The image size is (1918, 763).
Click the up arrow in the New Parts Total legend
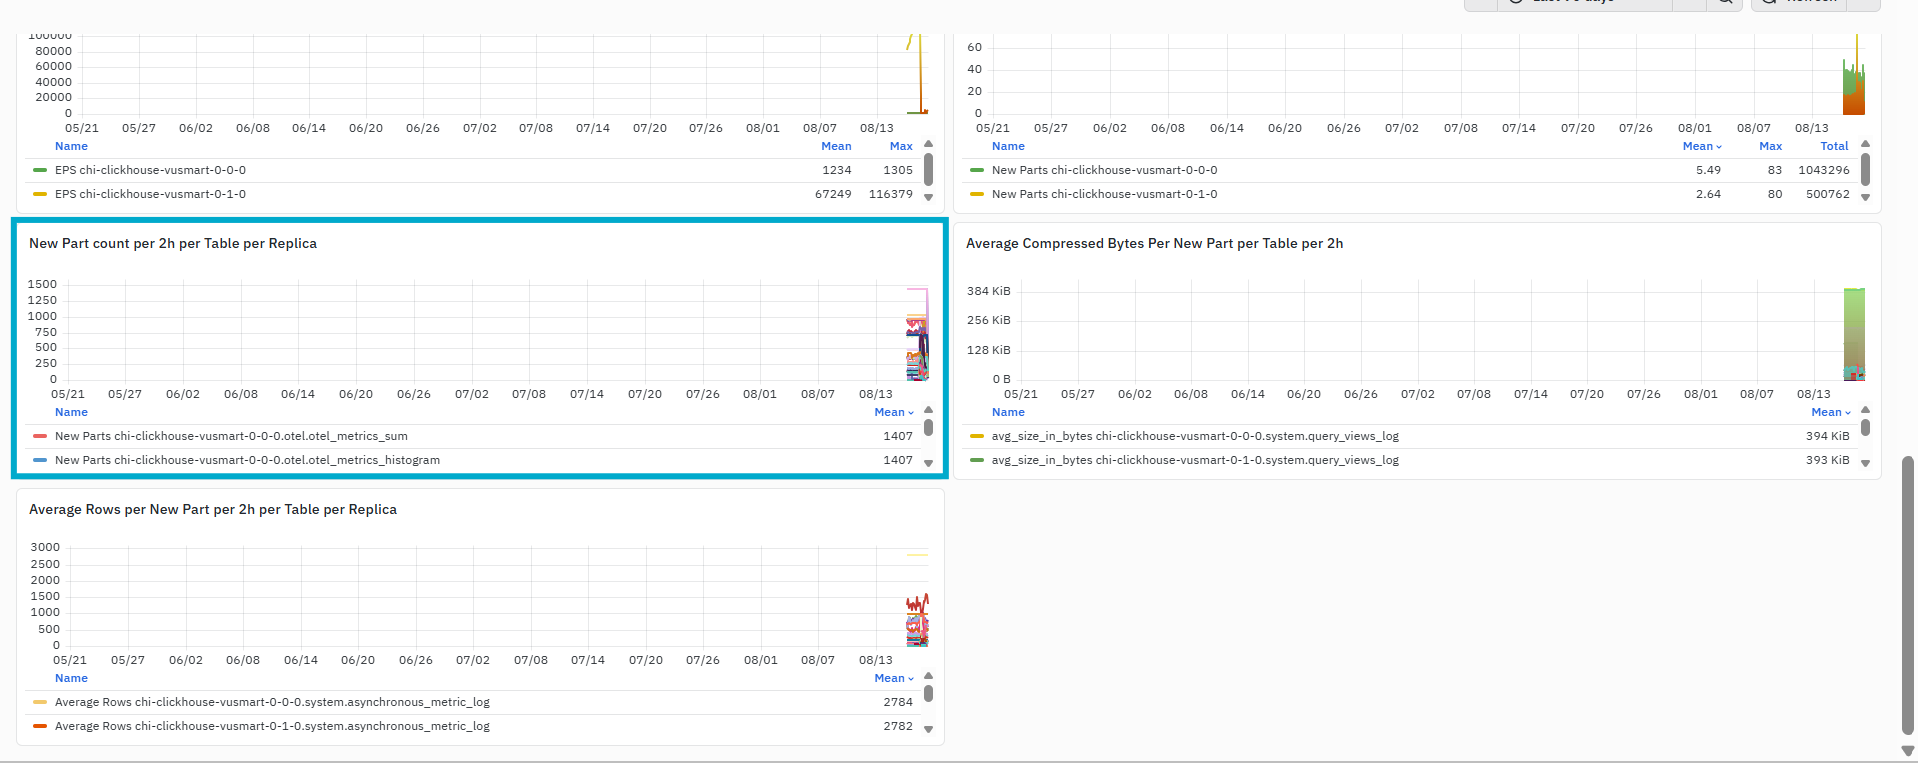coord(1865,144)
